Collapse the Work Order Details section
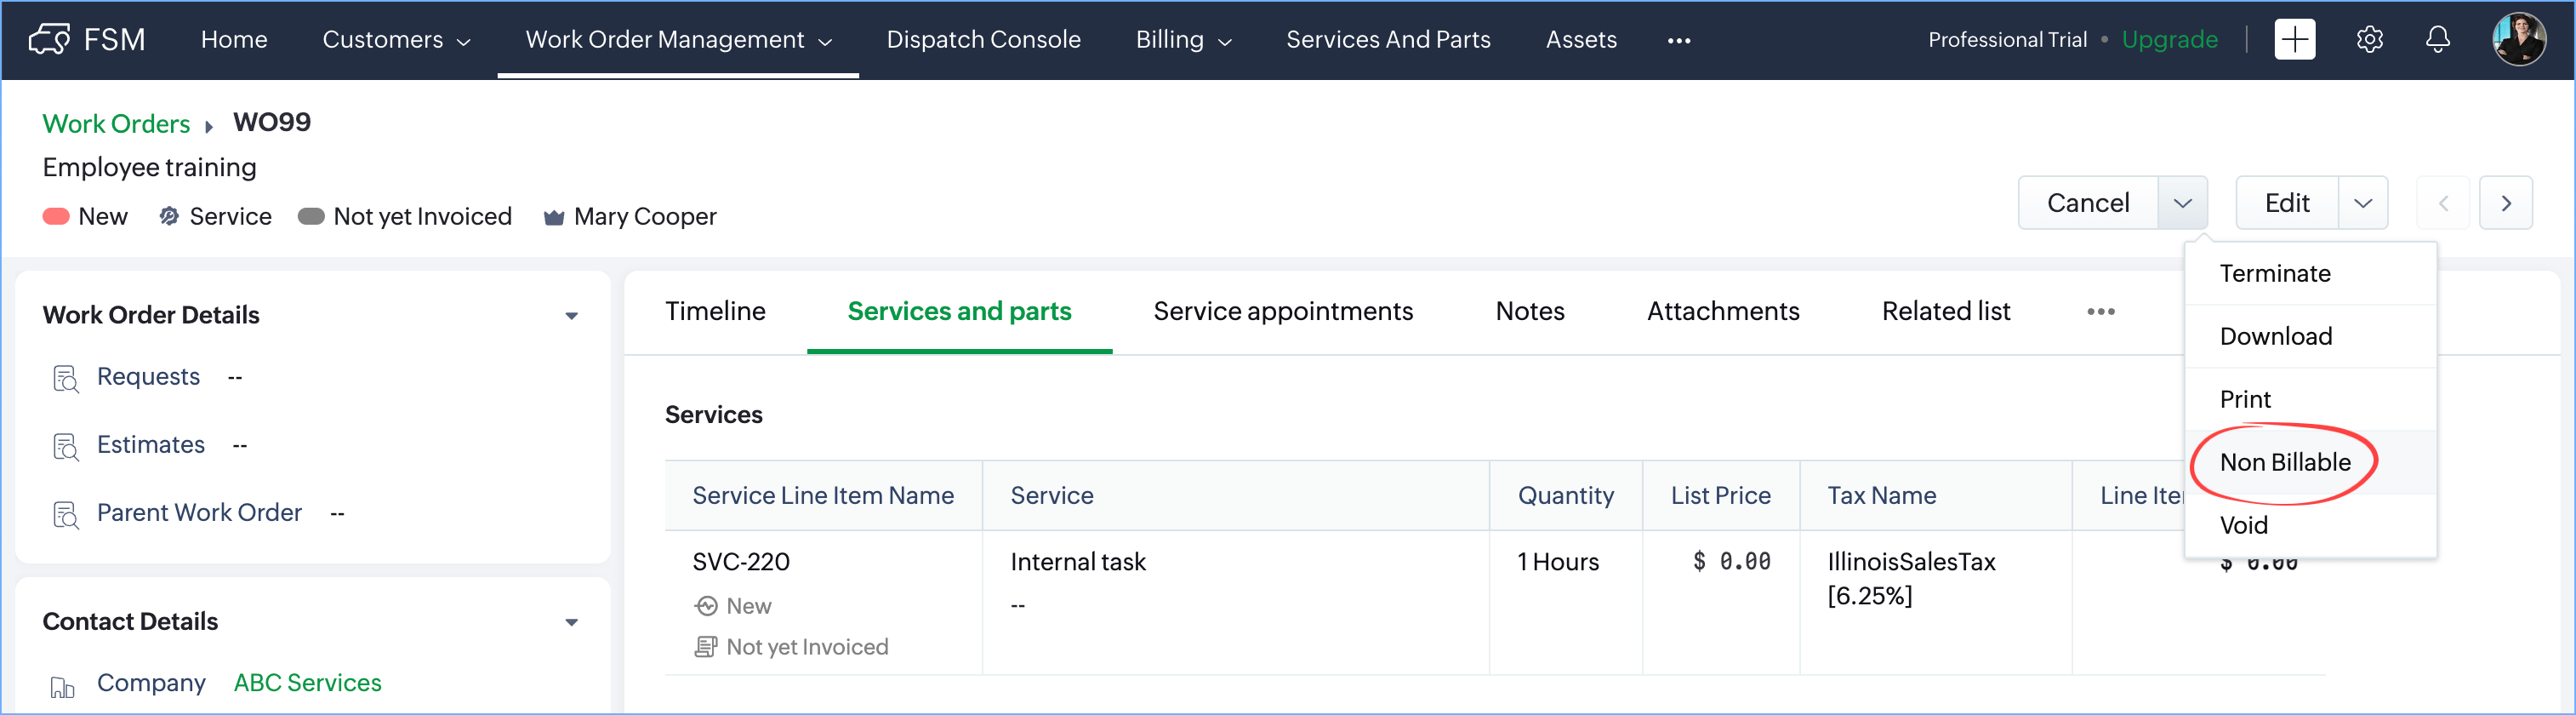Image resolution: width=2576 pixels, height=715 pixels. tap(571, 316)
